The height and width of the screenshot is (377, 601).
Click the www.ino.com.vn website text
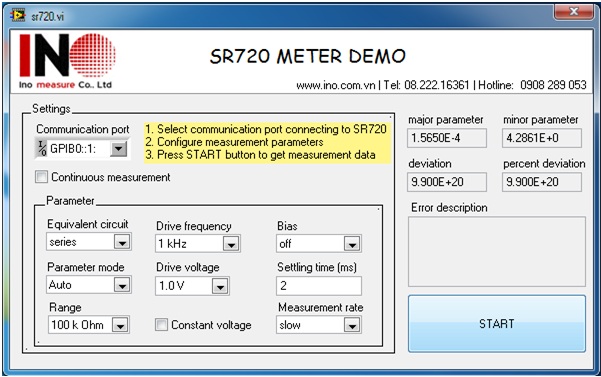[335, 85]
